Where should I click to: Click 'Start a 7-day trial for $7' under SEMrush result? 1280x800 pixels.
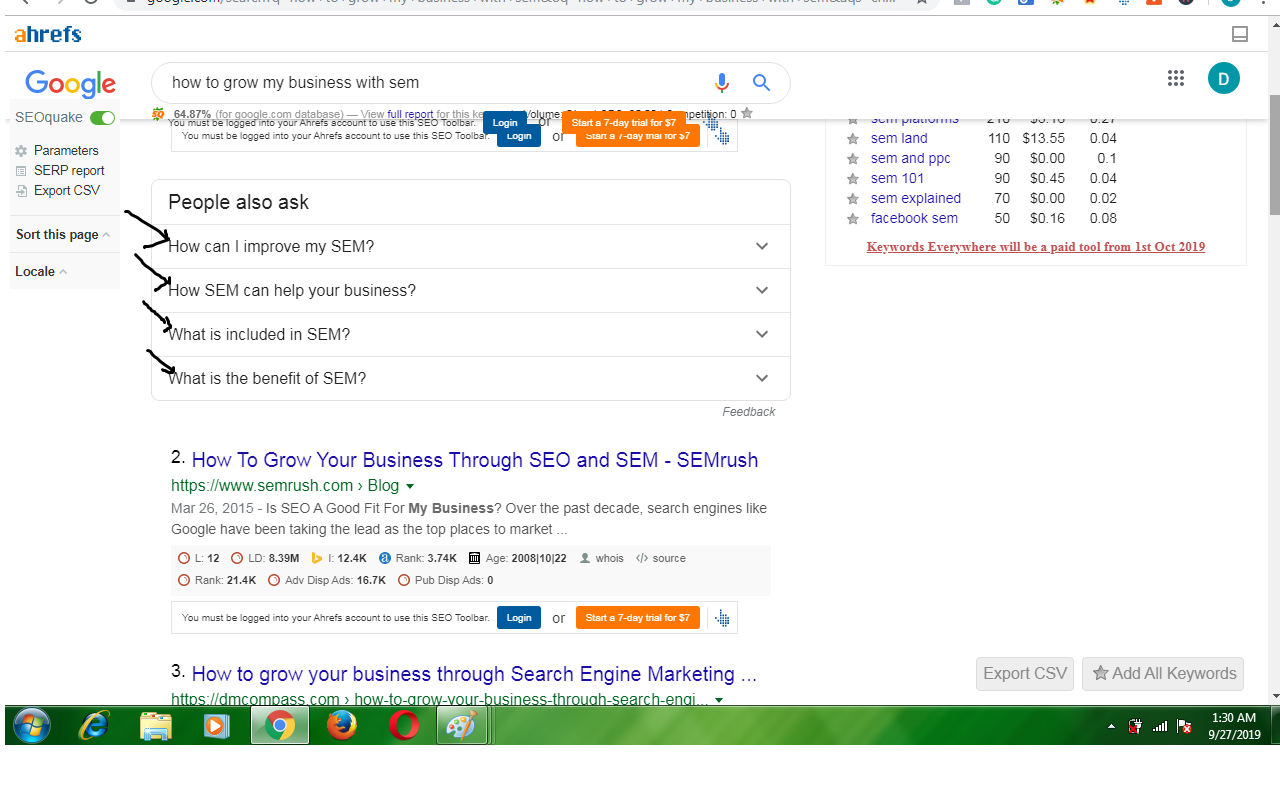(x=638, y=618)
